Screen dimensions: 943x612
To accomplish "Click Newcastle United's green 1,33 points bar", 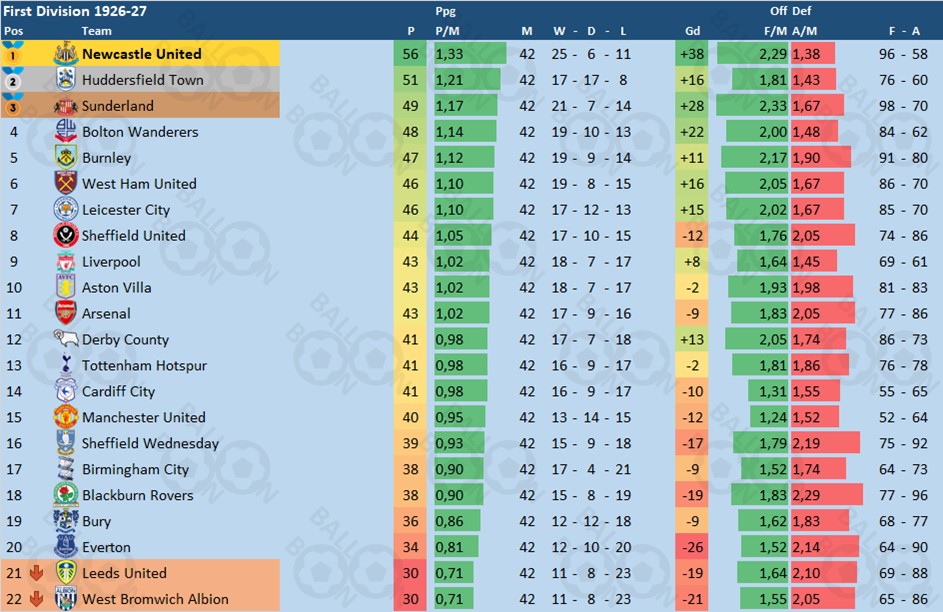I will click(x=470, y=54).
